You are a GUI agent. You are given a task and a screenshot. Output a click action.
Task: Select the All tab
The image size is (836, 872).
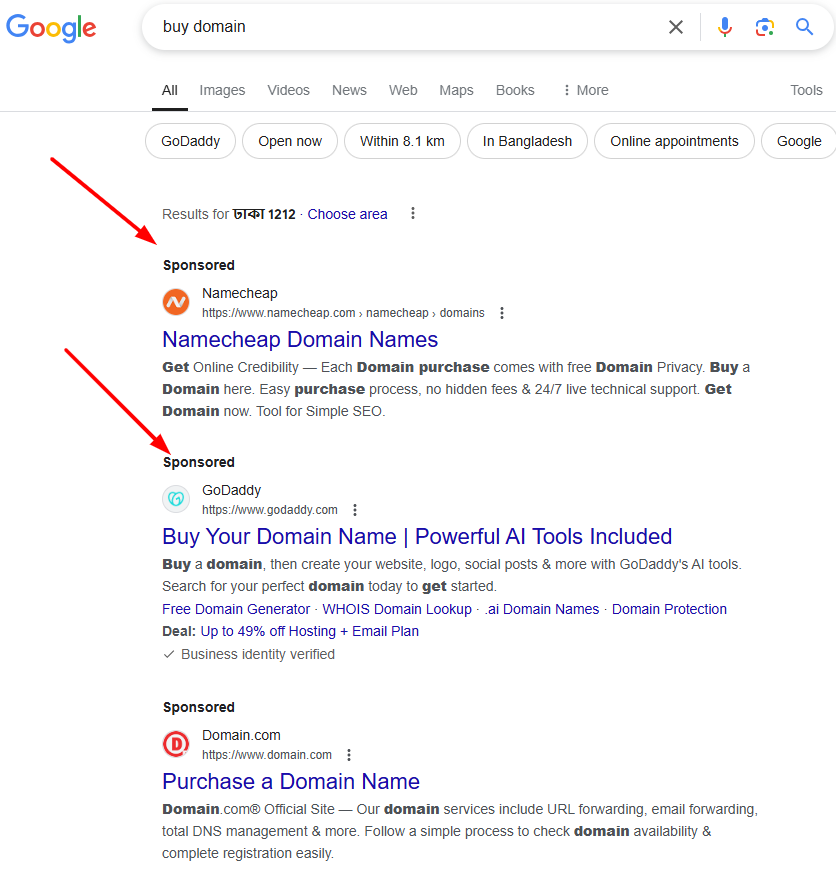click(x=170, y=90)
